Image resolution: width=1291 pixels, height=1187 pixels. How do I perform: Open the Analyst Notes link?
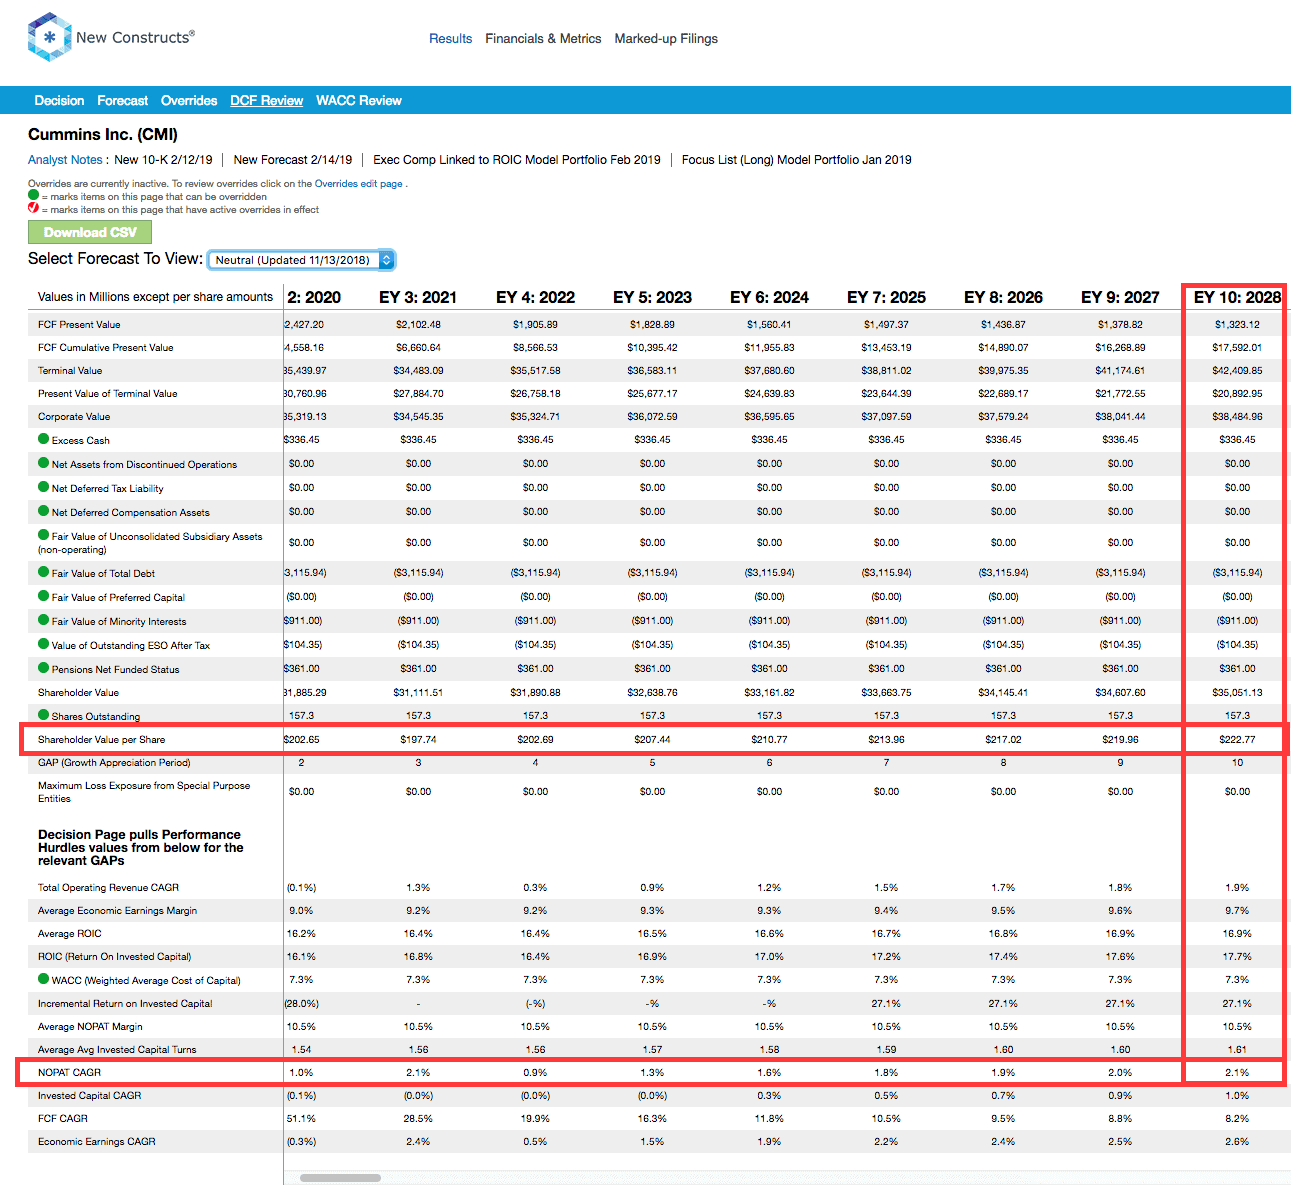(65, 160)
